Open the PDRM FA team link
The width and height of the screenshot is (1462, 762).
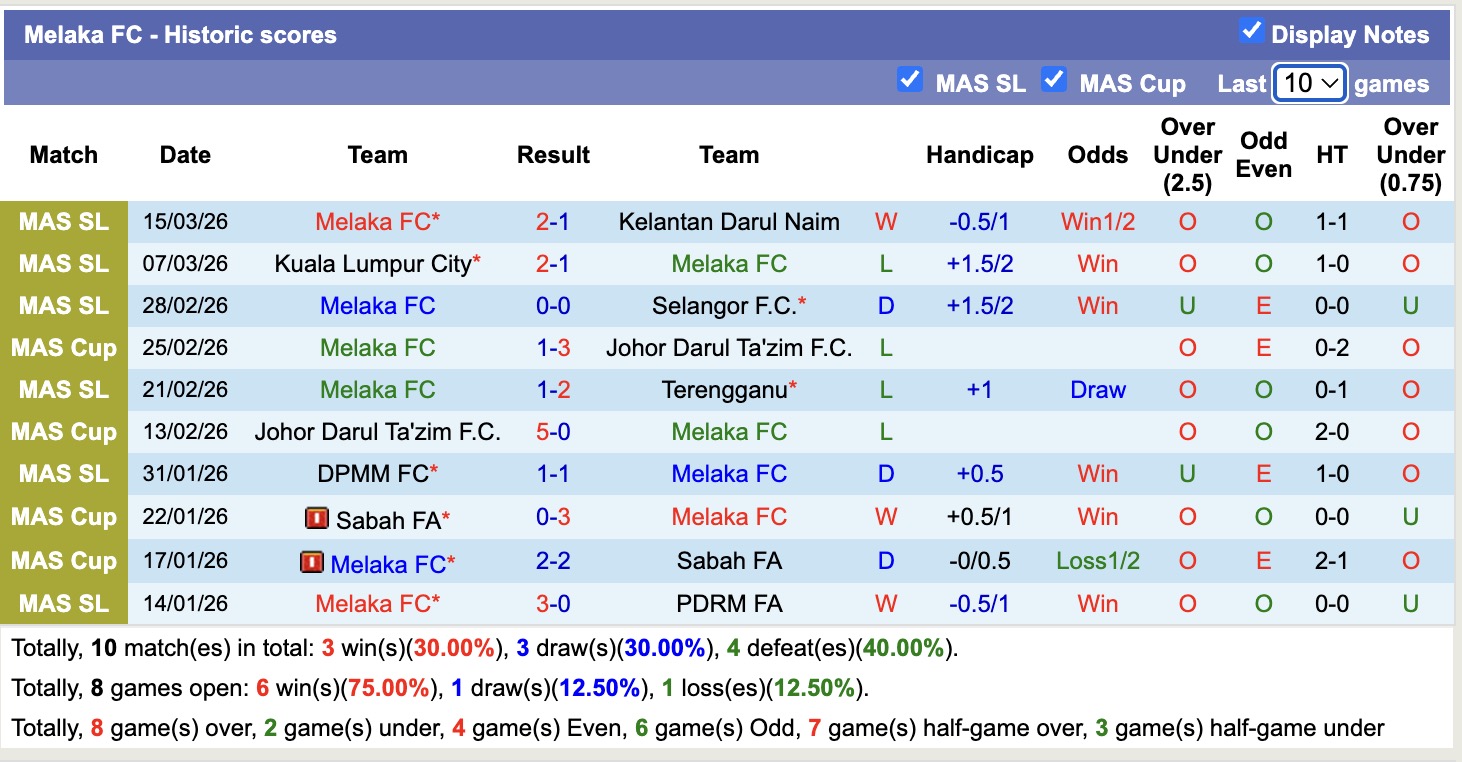(729, 604)
